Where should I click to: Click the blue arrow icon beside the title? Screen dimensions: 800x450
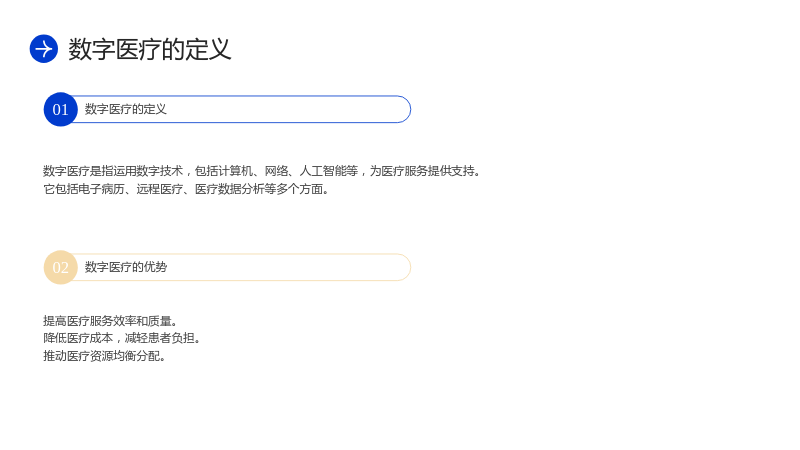pos(44,49)
